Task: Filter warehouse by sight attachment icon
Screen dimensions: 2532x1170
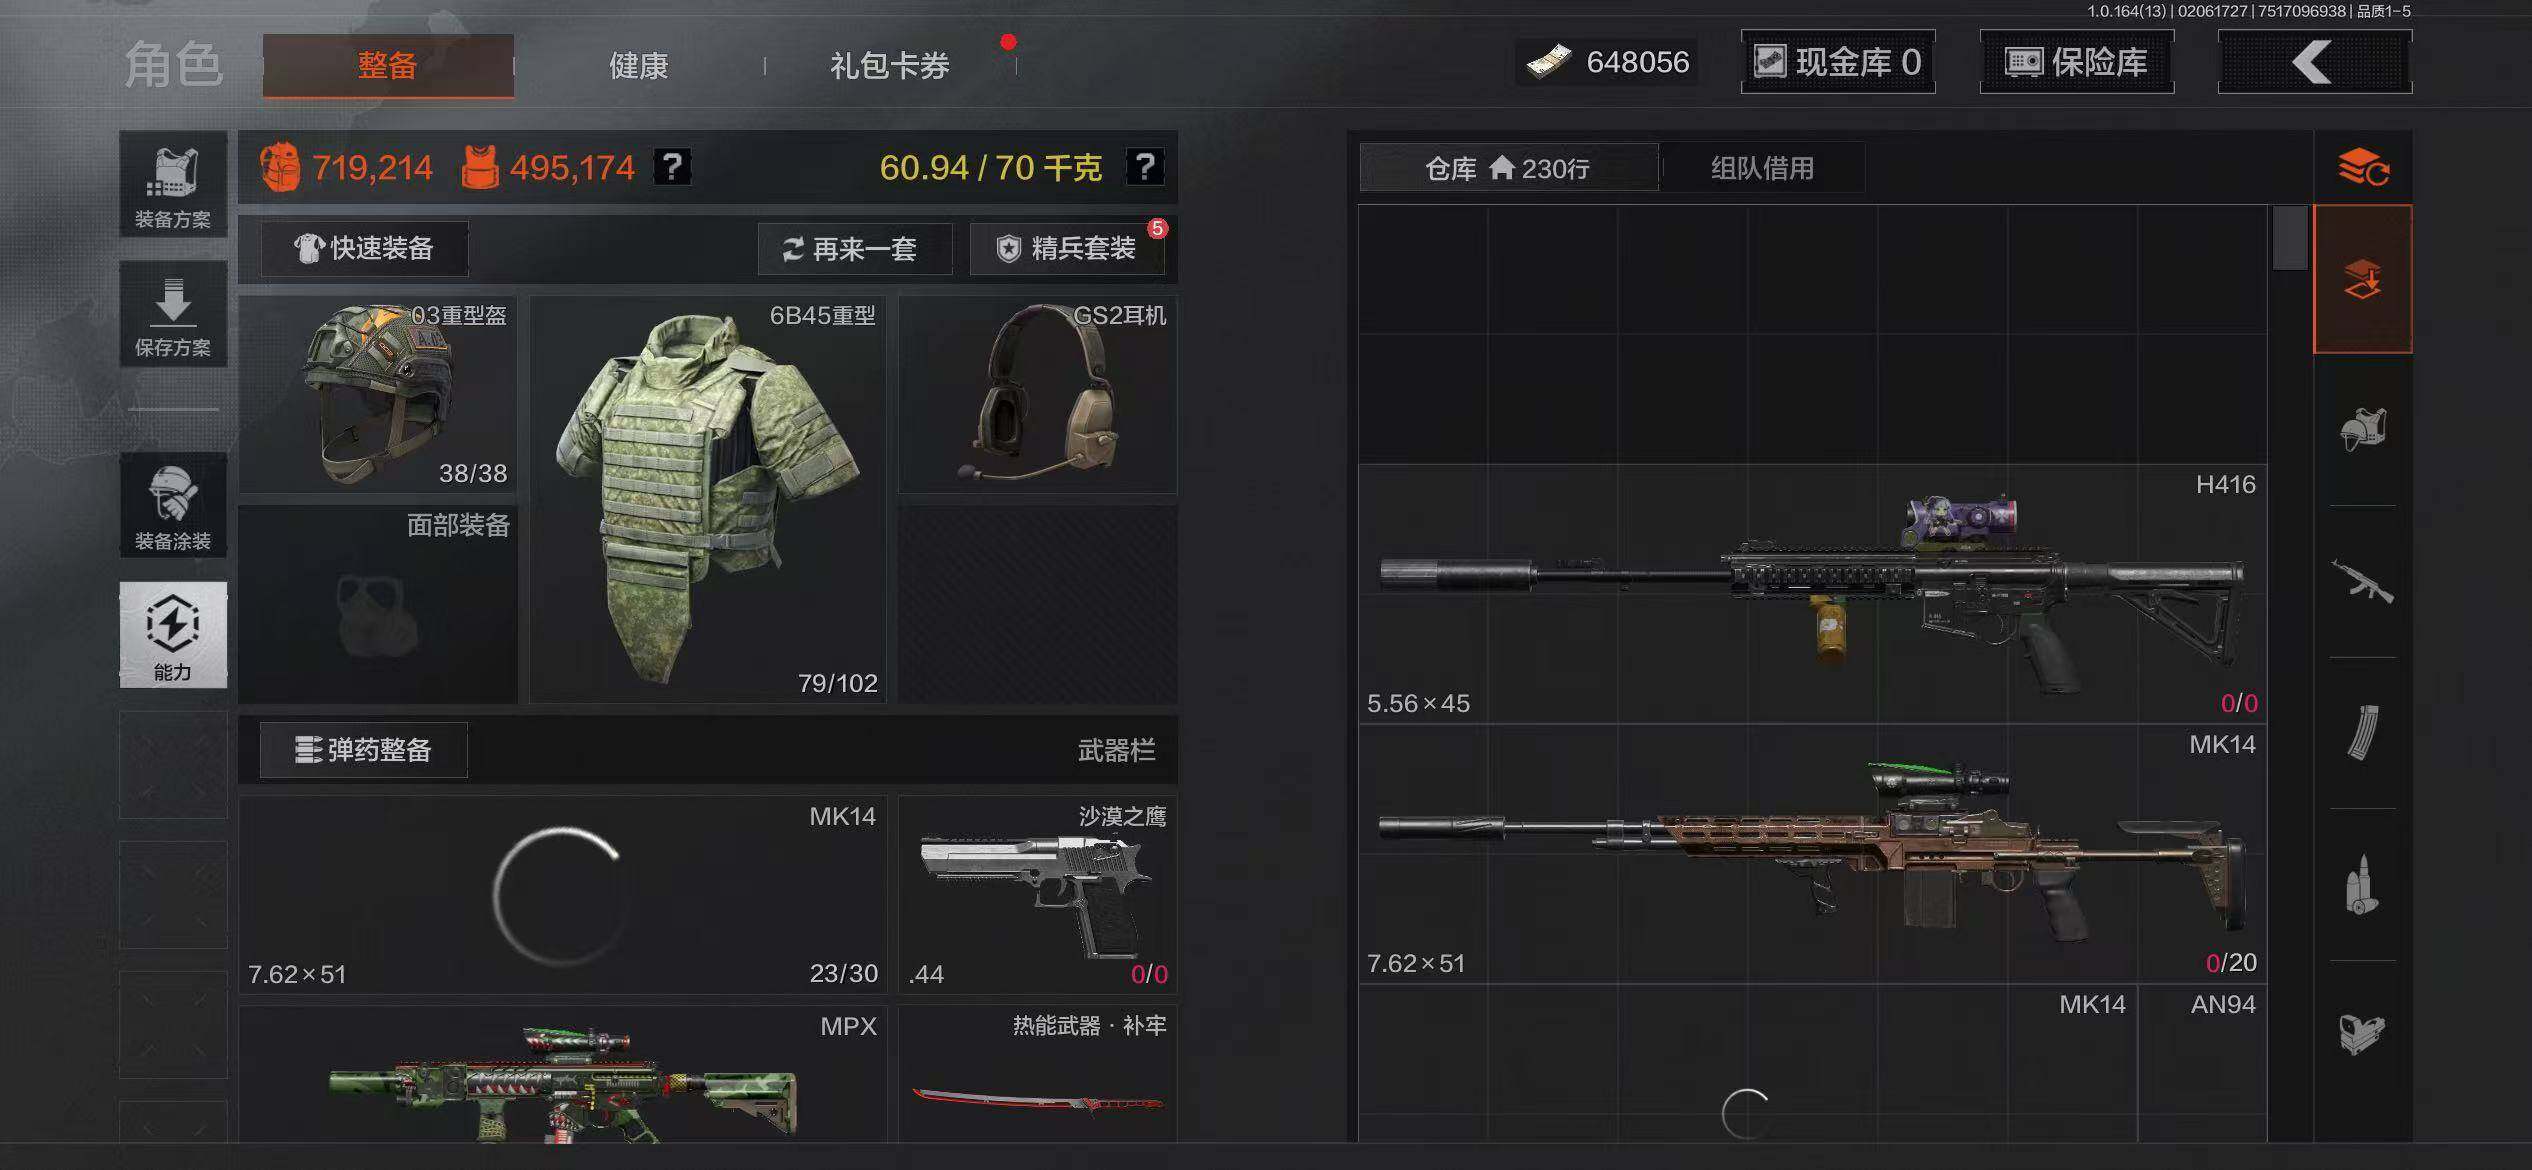Action: click(x=2363, y=1034)
